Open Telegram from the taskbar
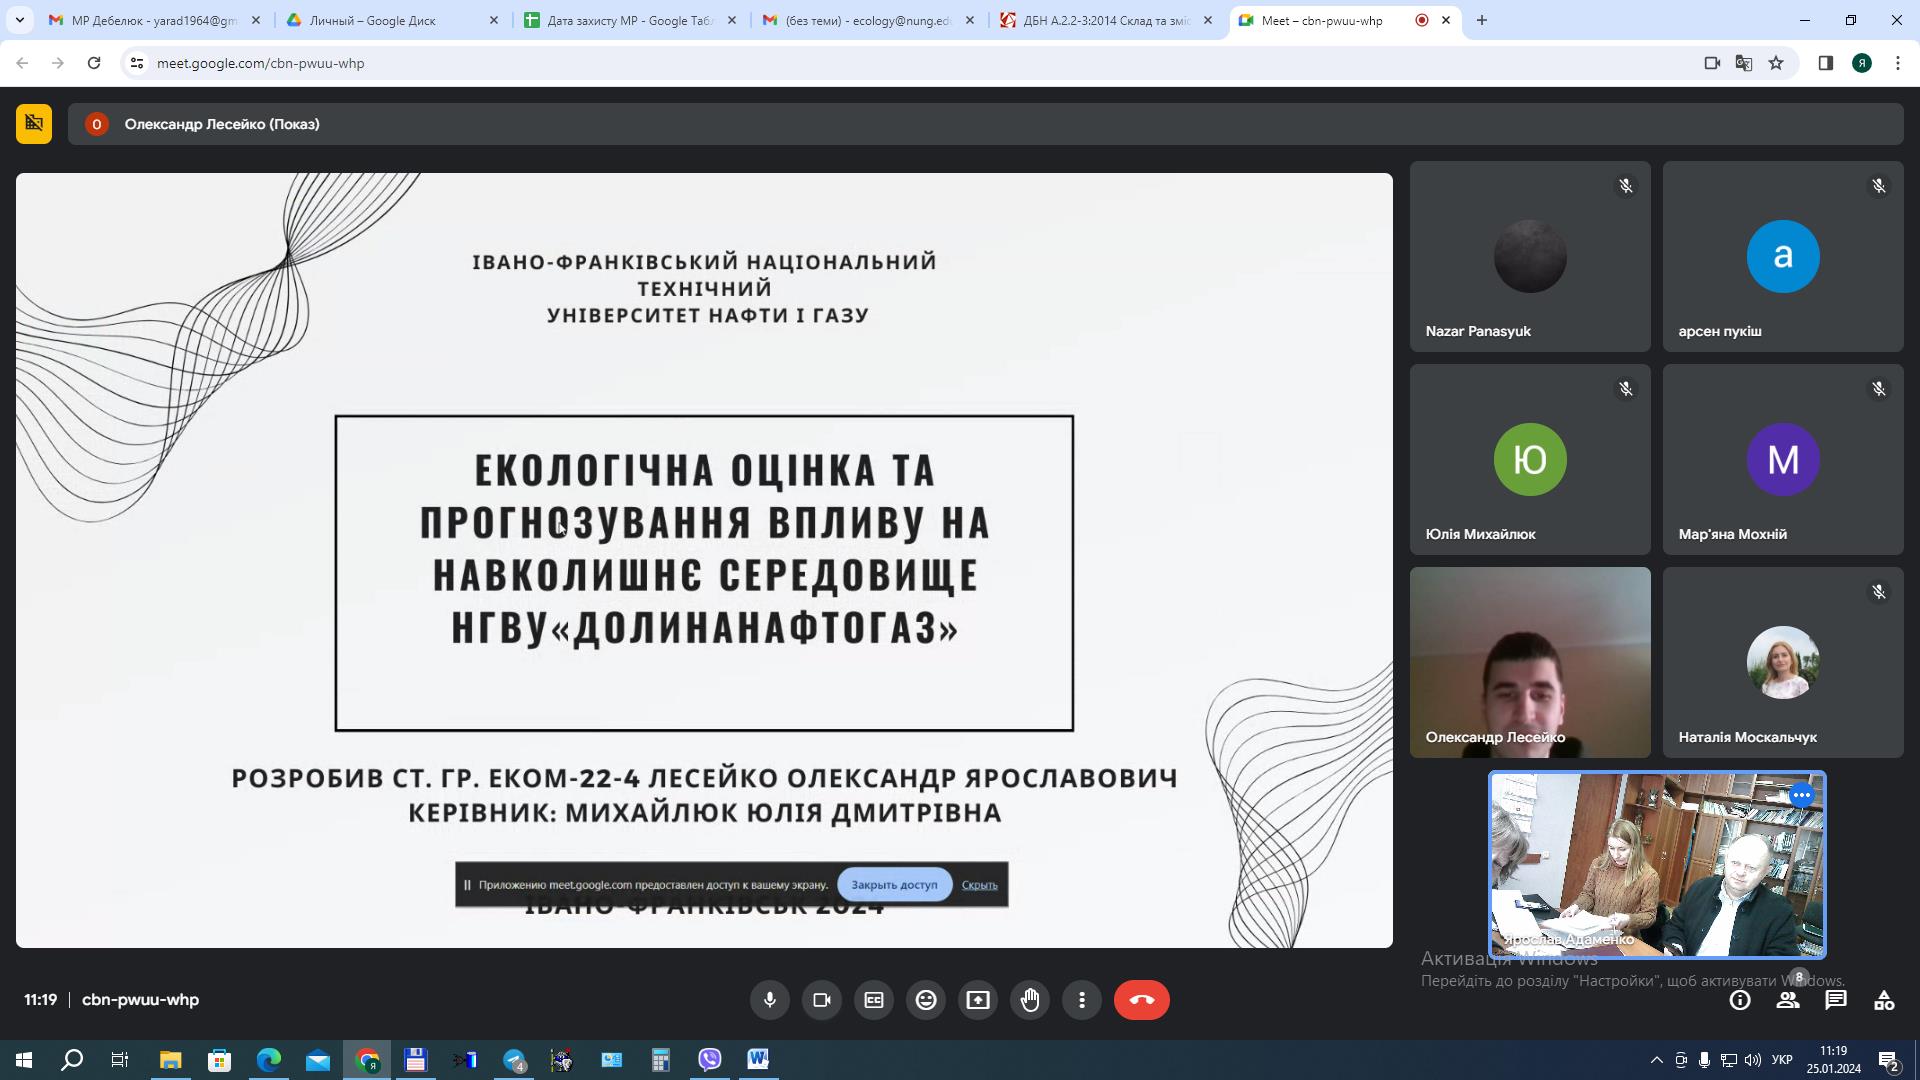Screen dimensions: 1920x1080 pos(514,1060)
